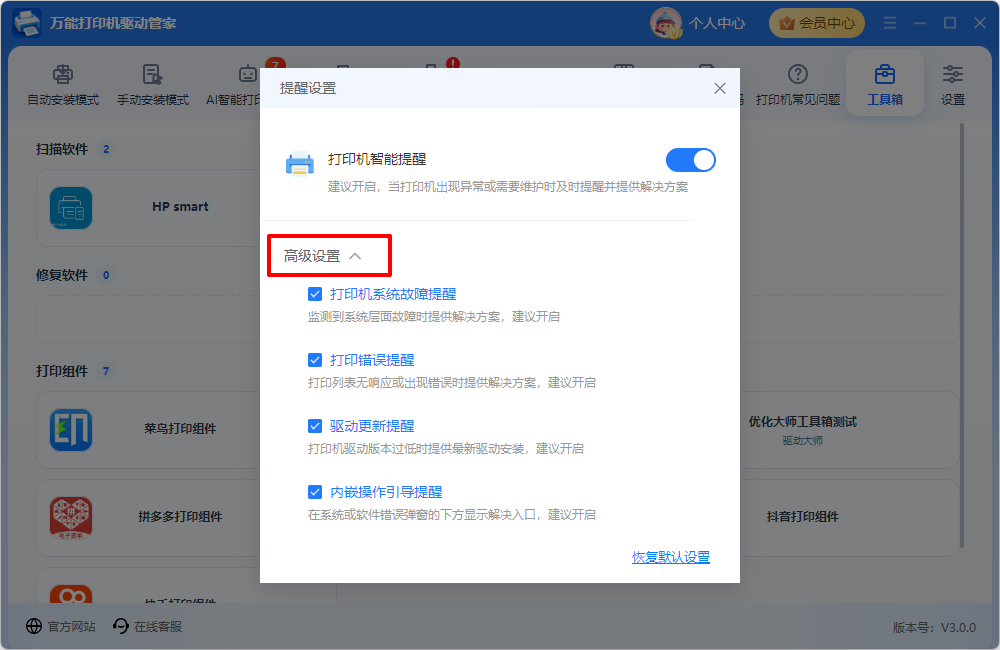Click 菜鸟打印组件 name text
Viewport: 1000px width, 650px height.
(x=180, y=429)
